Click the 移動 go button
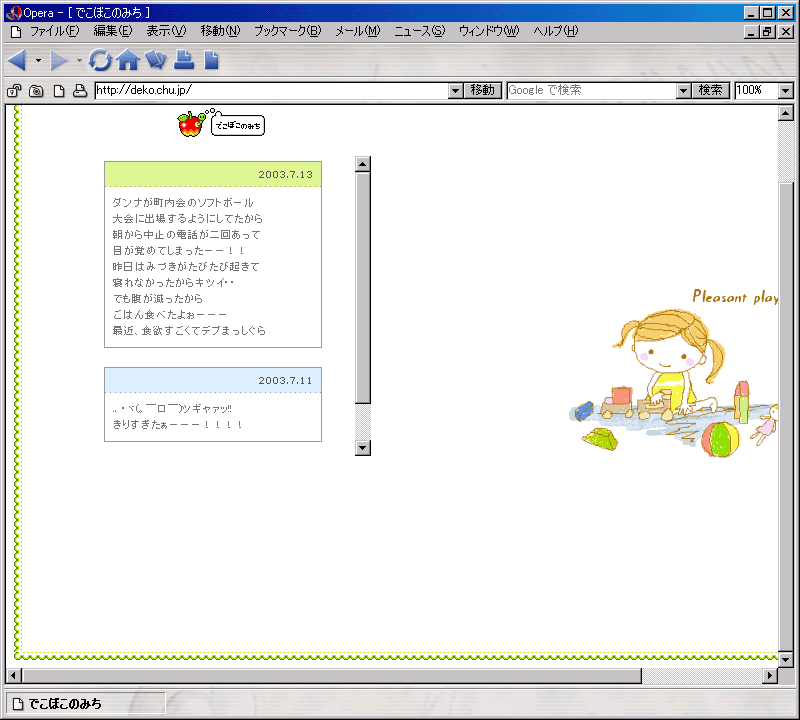 (483, 90)
